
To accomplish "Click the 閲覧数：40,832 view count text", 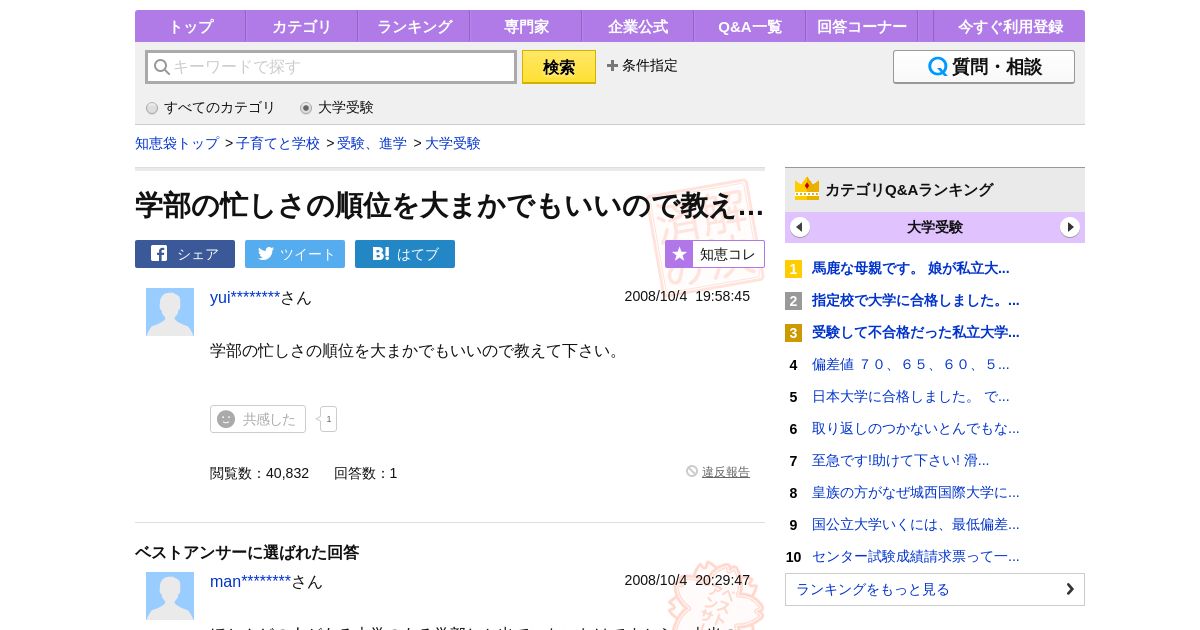I will pos(260,473).
